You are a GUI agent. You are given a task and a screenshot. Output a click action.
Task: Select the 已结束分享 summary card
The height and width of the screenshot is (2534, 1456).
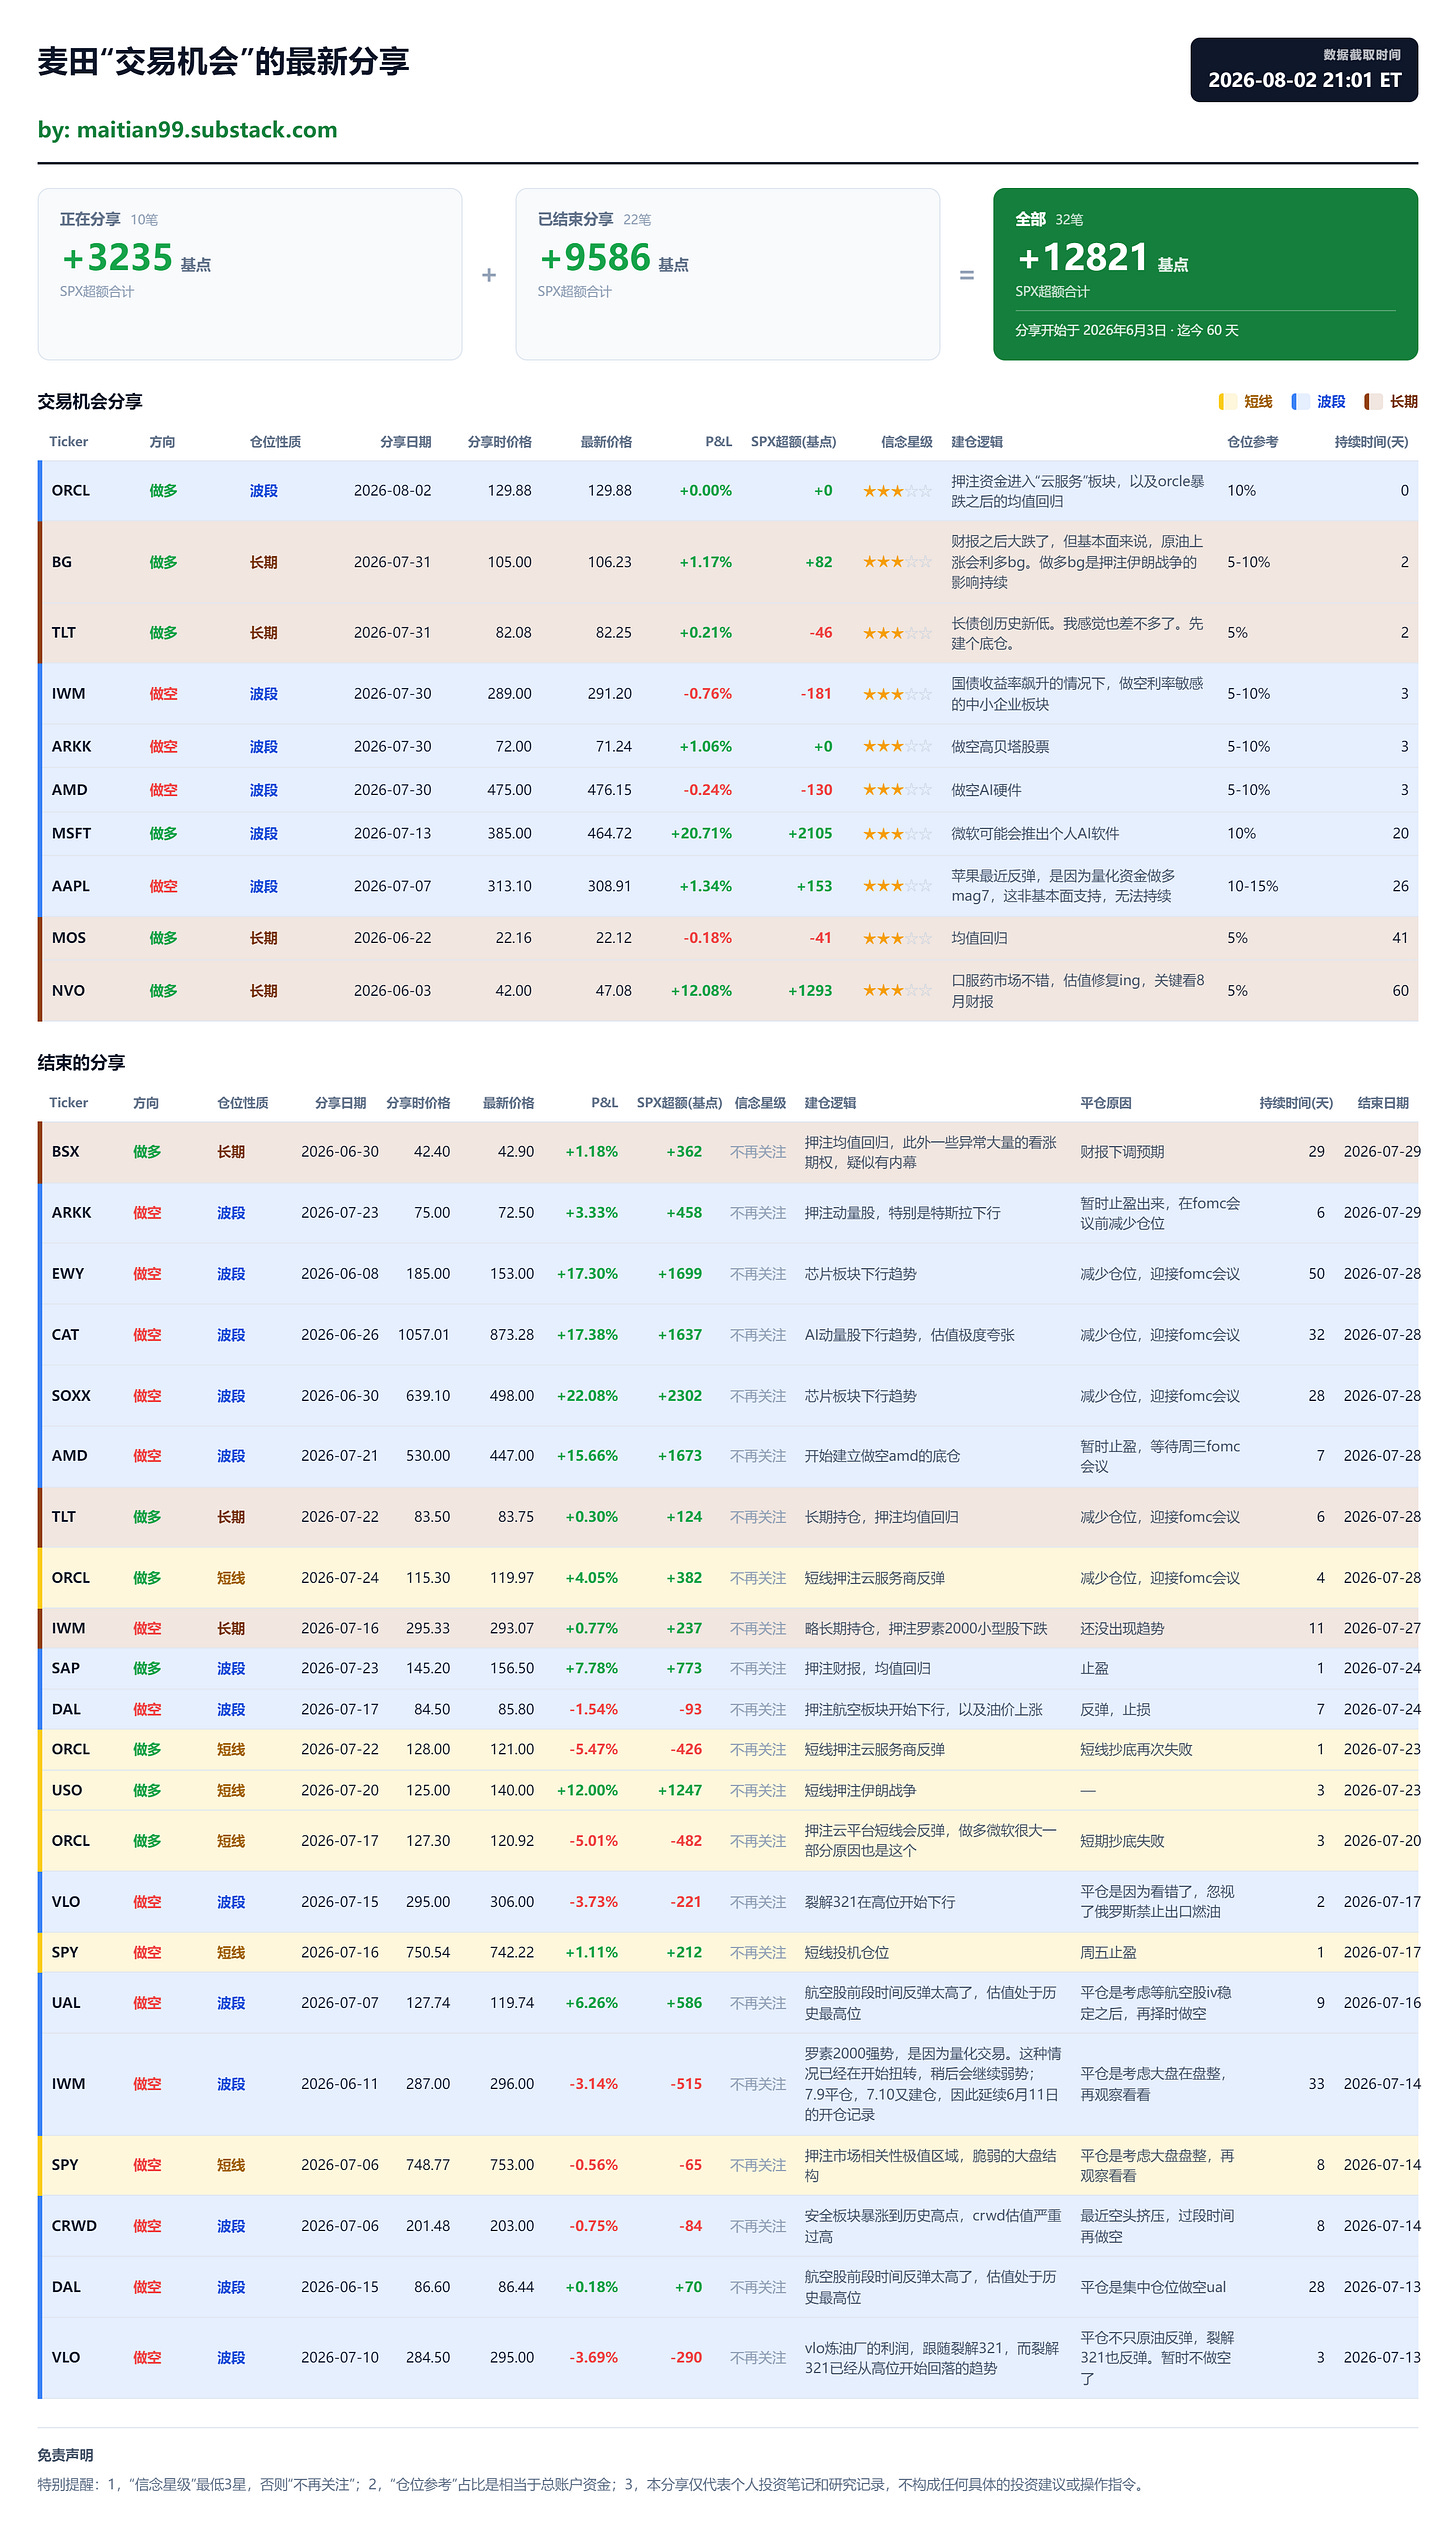pyautogui.click(x=728, y=274)
